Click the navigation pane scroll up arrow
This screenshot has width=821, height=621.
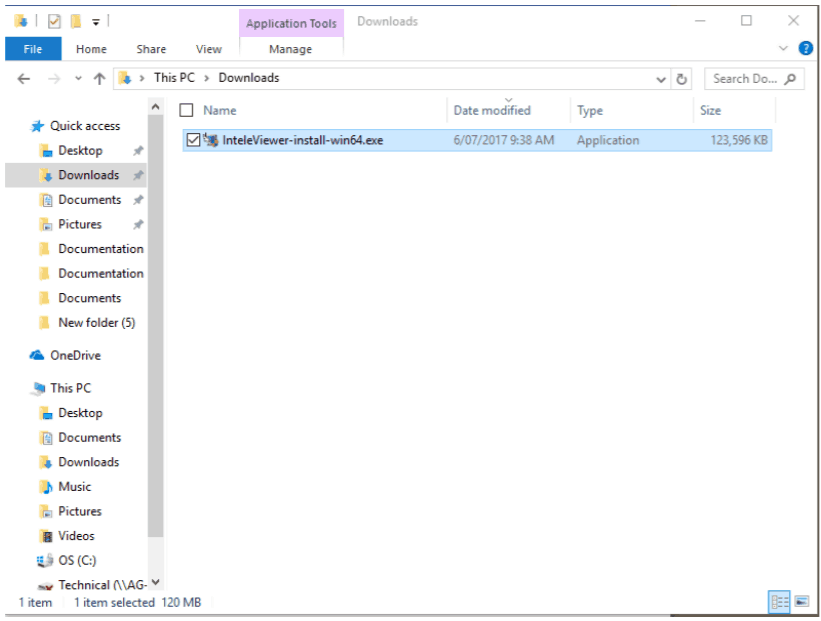pos(155,107)
